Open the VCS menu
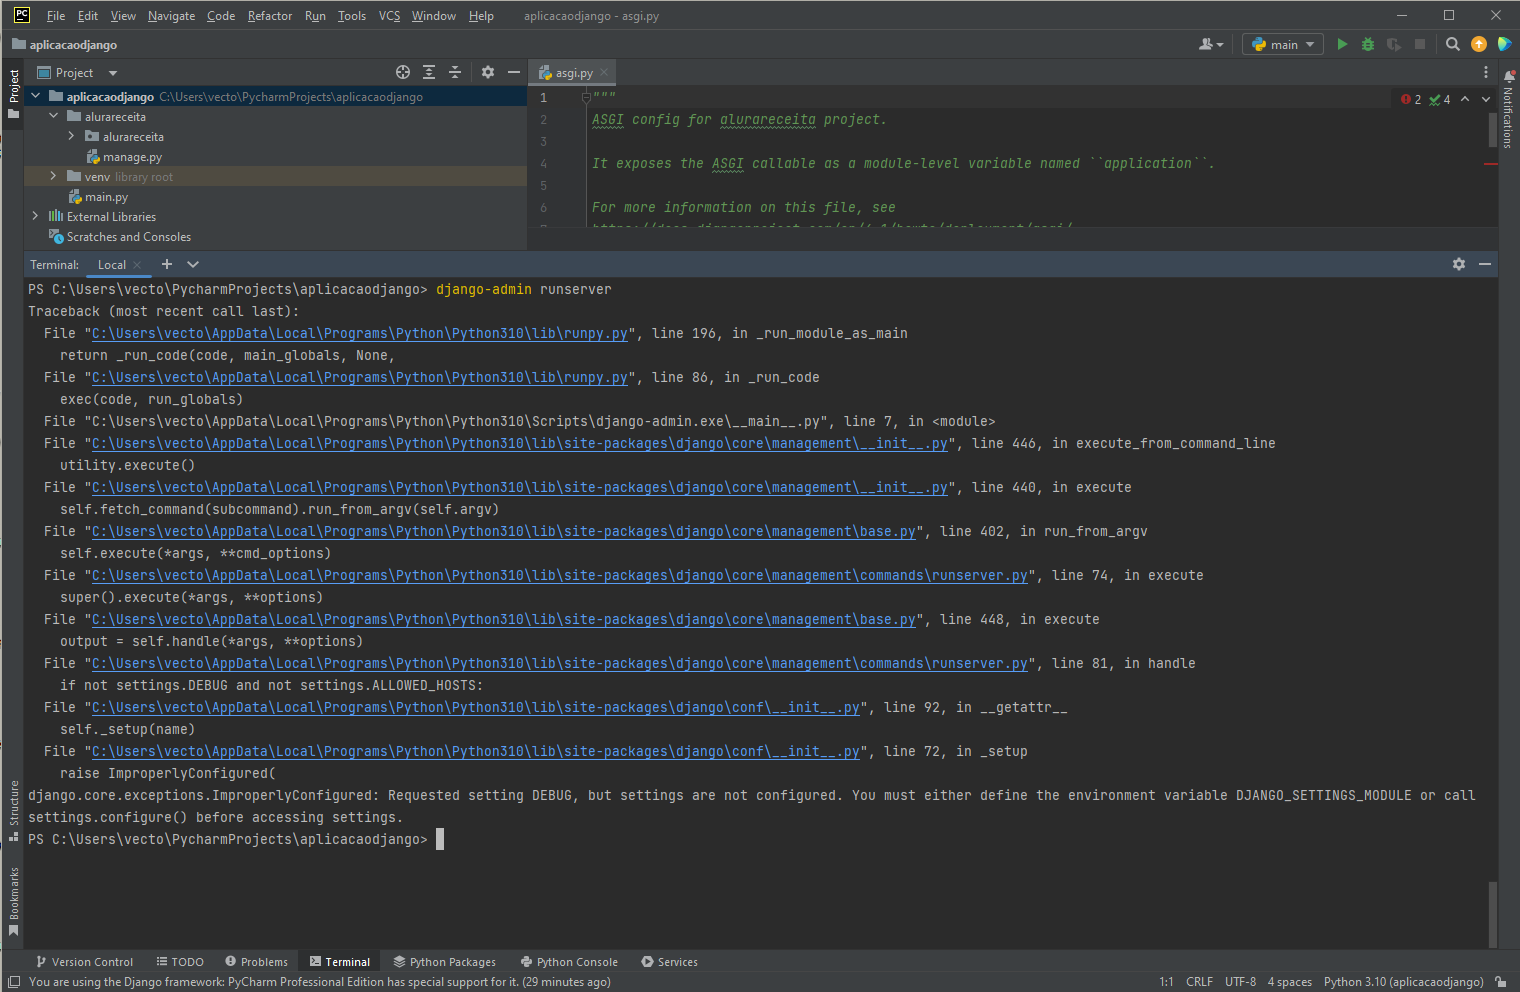The height and width of the screenshot is (992, 1520). pos(389,16)
